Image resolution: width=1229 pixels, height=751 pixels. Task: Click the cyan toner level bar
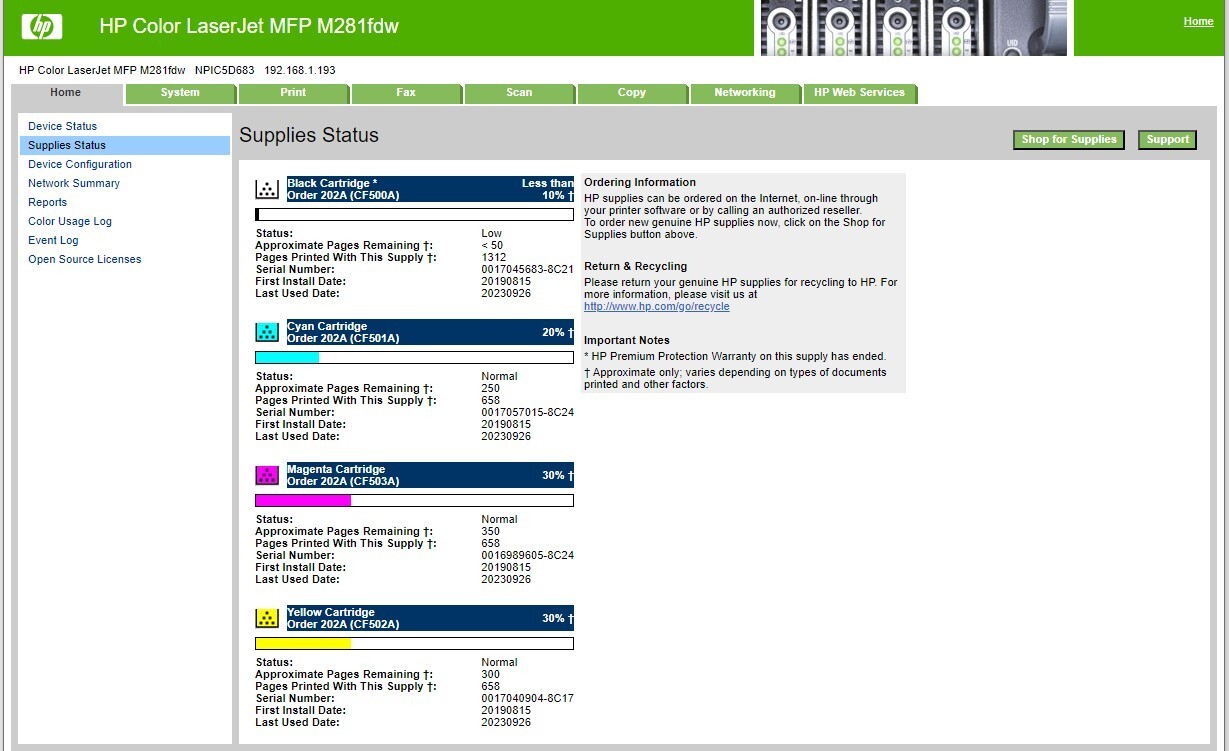click(415, 357)
